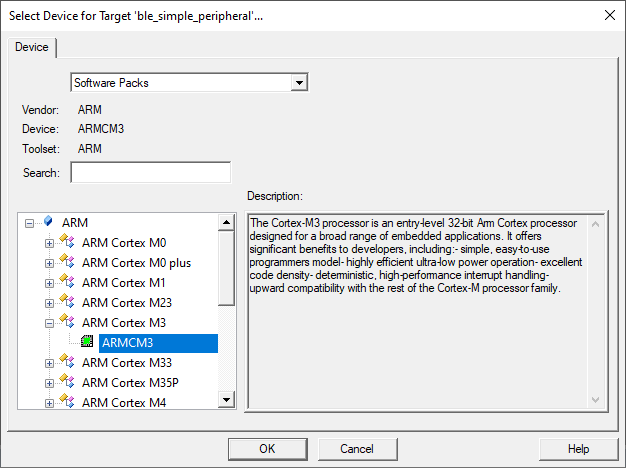Select the ARM root tree label
Screen dimensions: 626x468
(x=75, y=223)
